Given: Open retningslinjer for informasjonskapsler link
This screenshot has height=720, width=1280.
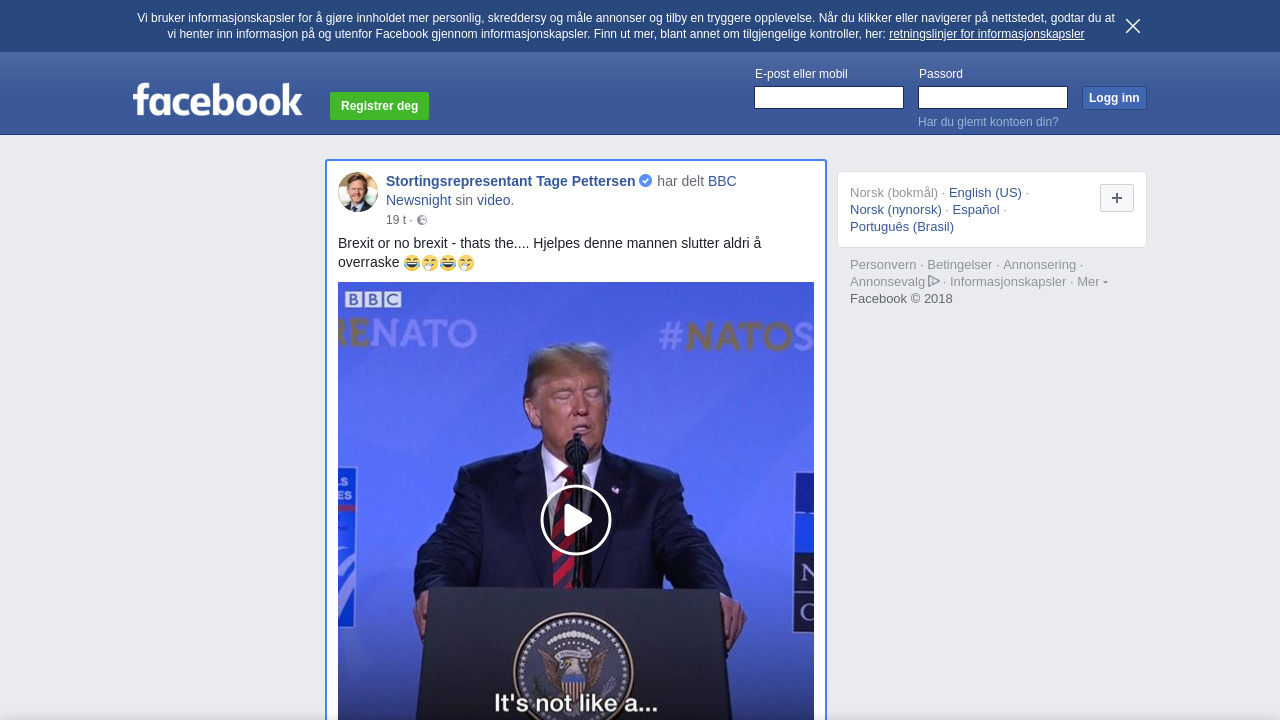Looking at the screenshot, I should click(x=986, y=34).
